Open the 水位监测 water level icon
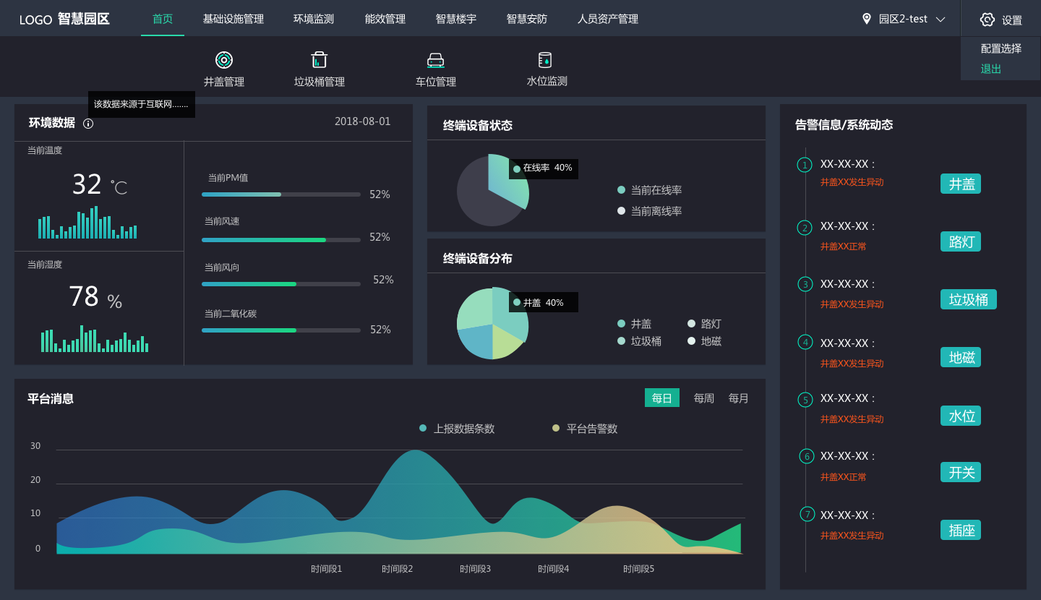The width and height of the screenshot is (1041, 600). click(545, 60)
